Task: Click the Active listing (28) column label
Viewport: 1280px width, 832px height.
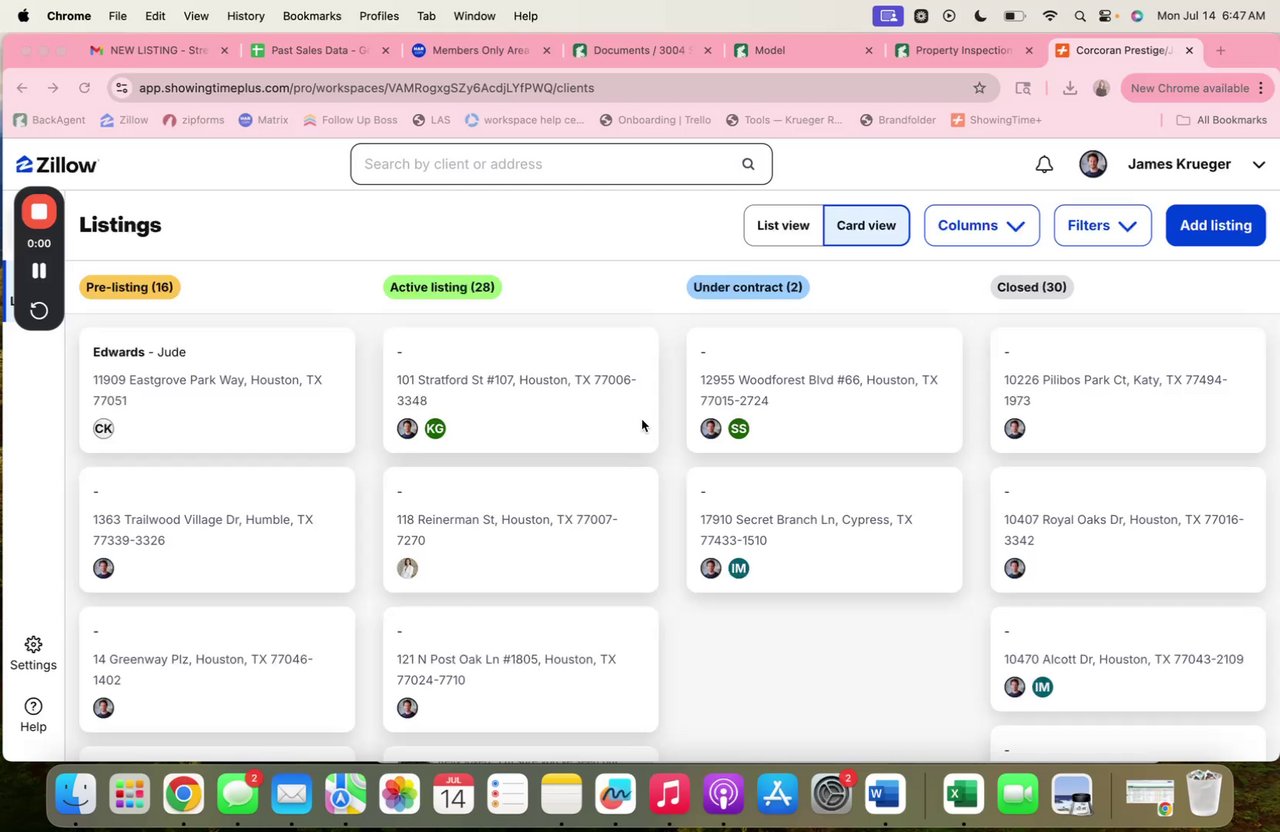Action: coord(442,287)
